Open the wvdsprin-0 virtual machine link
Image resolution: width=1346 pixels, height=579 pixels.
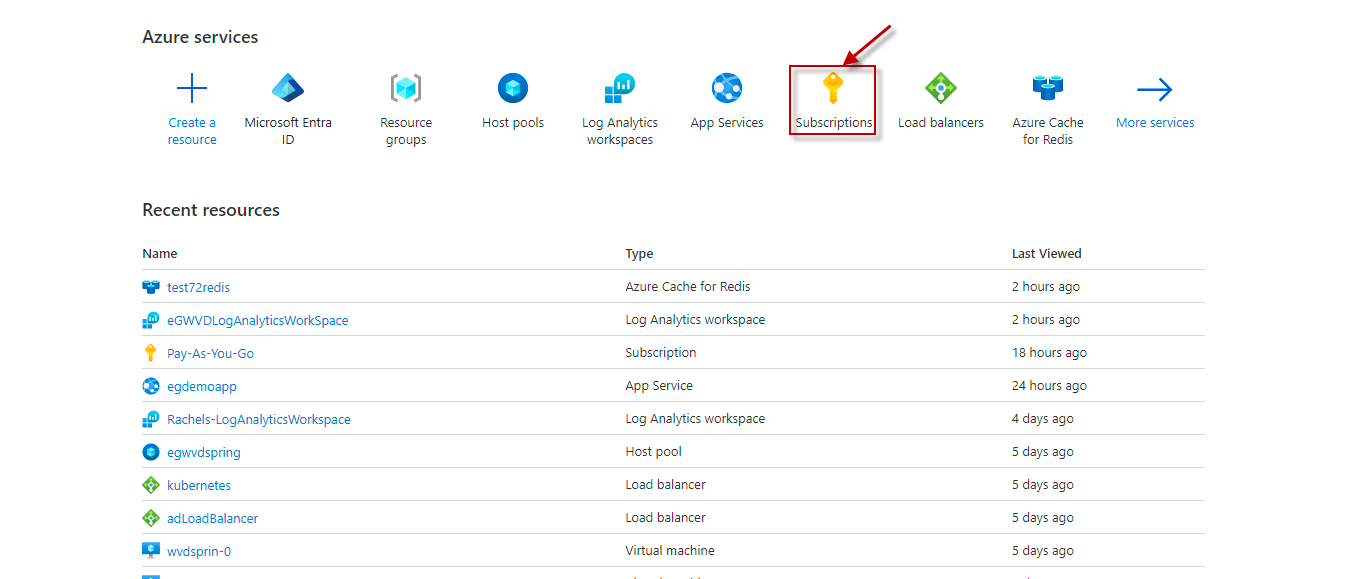tap(199, 551)
